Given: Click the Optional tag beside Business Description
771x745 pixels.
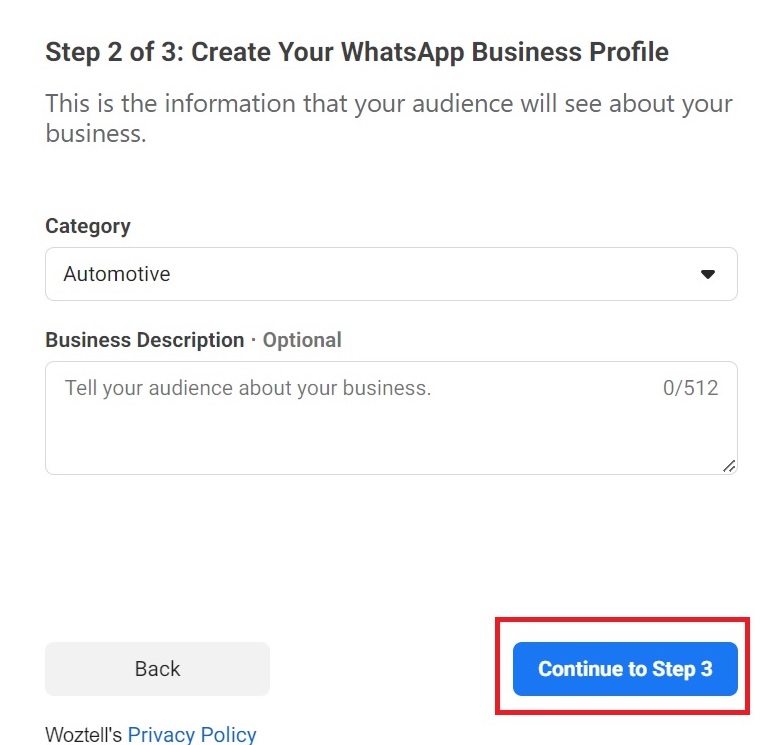Looking at the screenshot, I should (x=302, y=340).
